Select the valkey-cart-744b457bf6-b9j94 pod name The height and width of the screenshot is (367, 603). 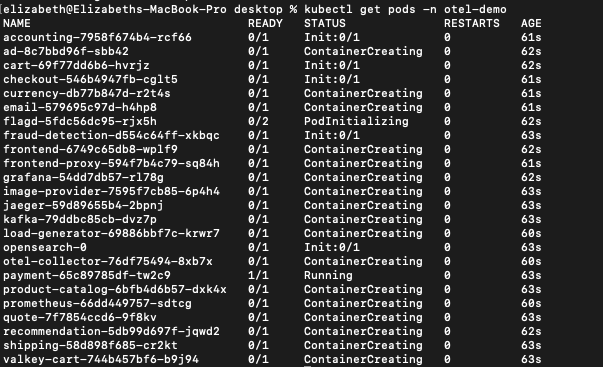point(101,359)
